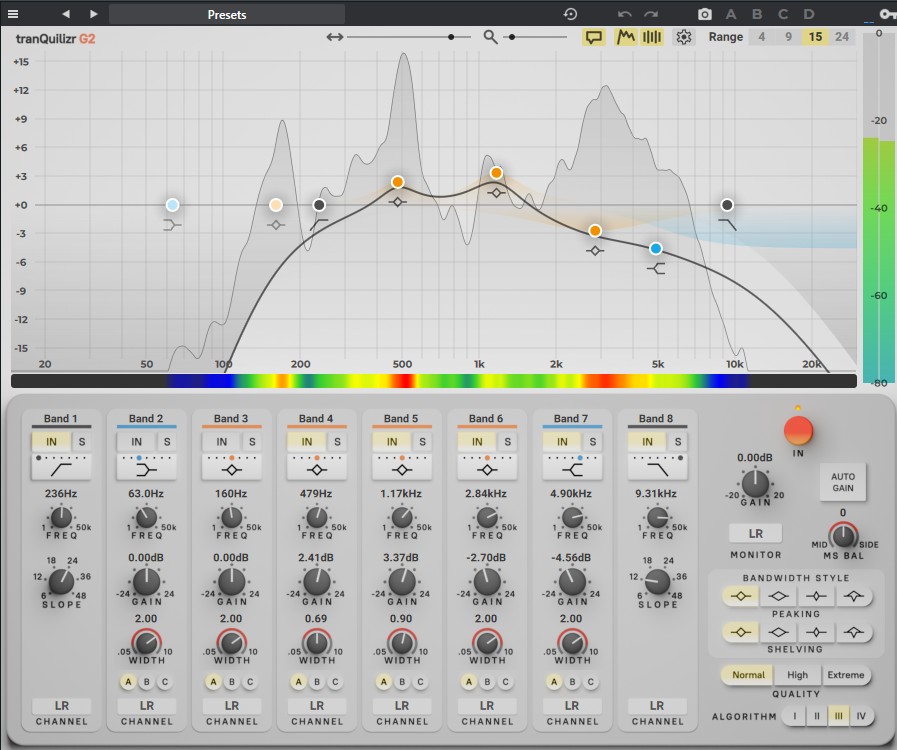Open Band 2 LR channel selector
Screen dimensions: 897x750
(x=146, y=706)
